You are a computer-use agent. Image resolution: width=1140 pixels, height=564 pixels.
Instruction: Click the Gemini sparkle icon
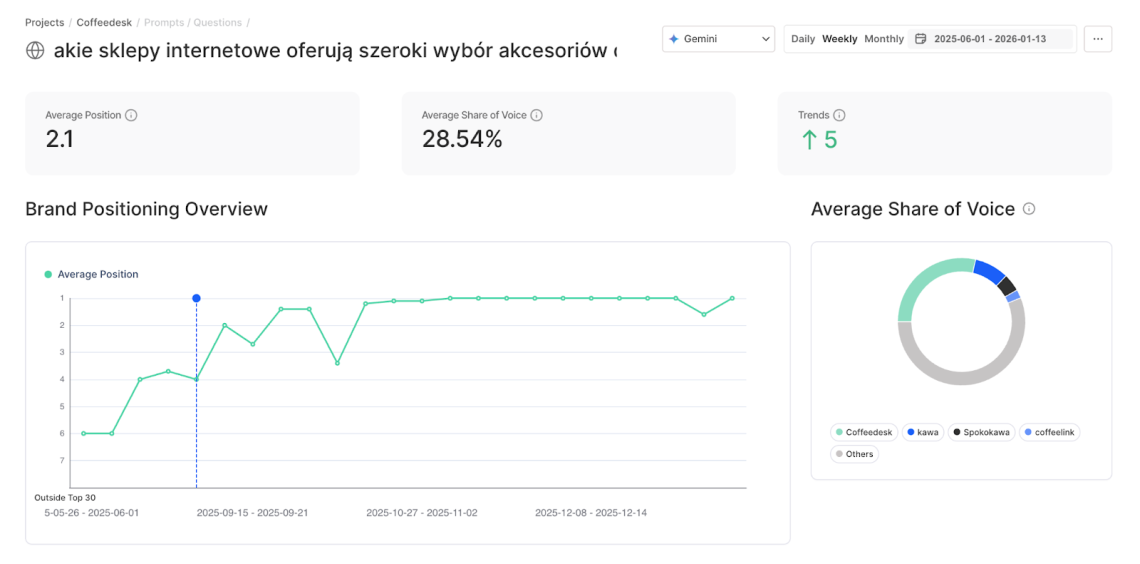[x=674, y=39]
